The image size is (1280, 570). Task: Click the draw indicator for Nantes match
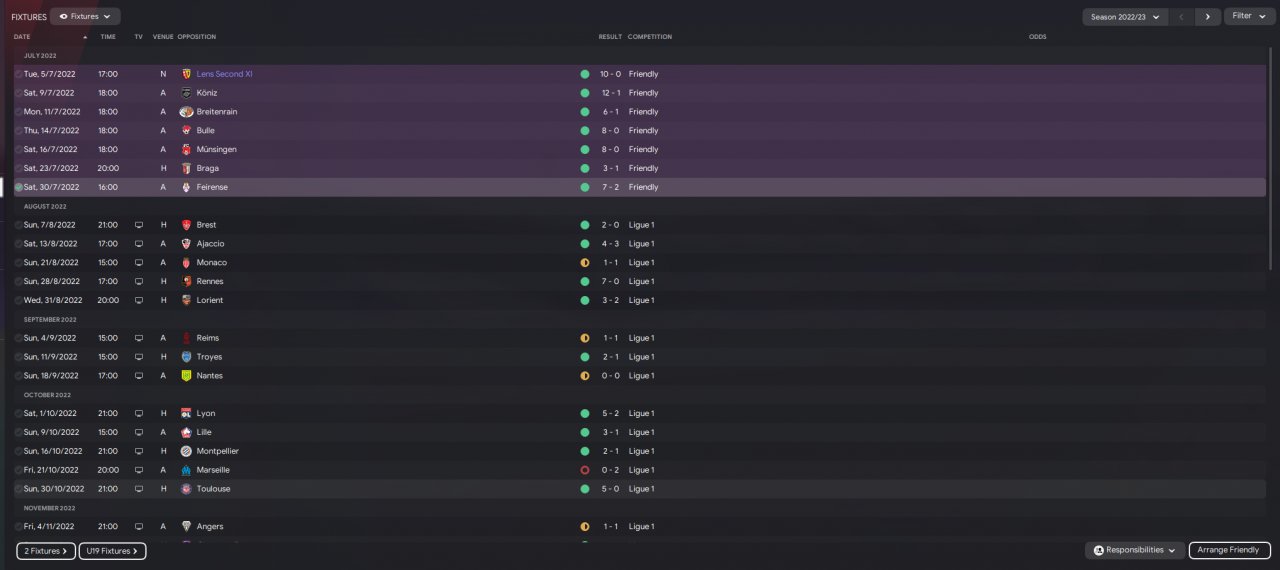tap(584, 376)
